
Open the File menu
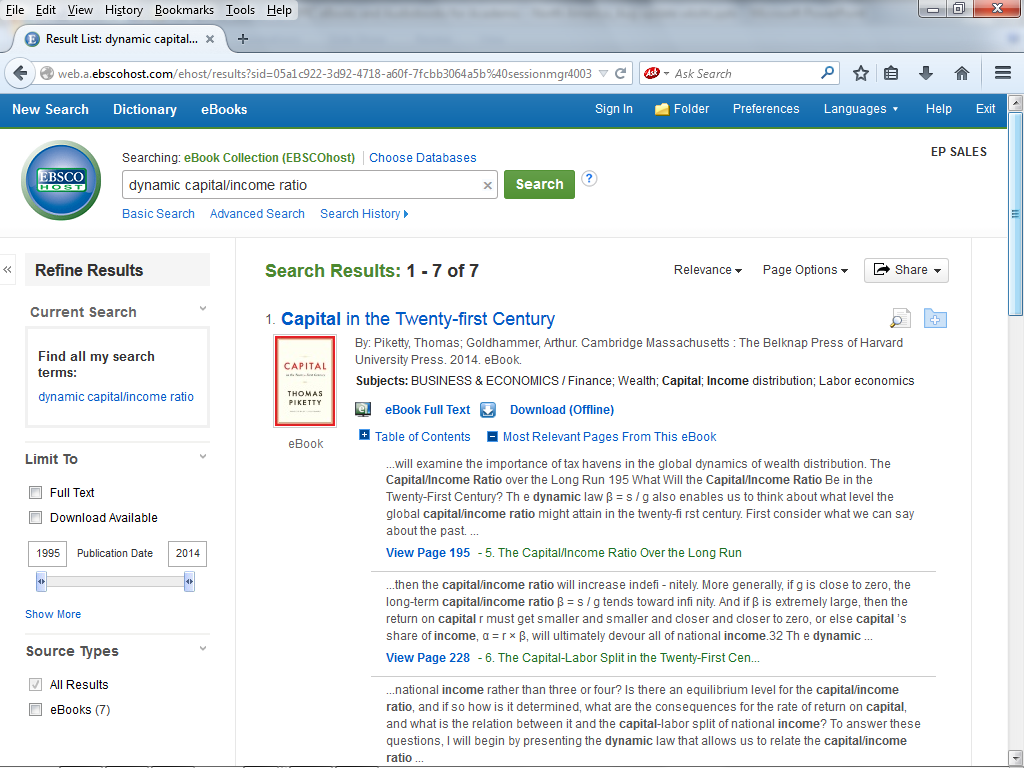14,10
